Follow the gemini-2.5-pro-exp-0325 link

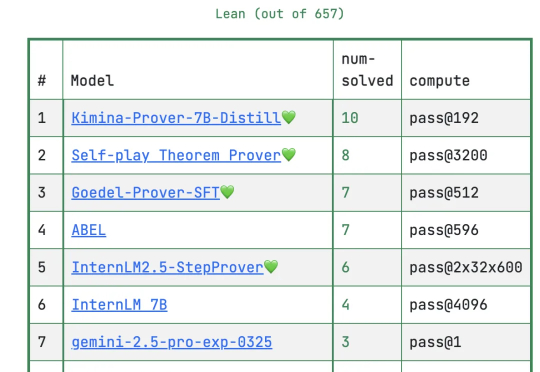pos(172,342)
